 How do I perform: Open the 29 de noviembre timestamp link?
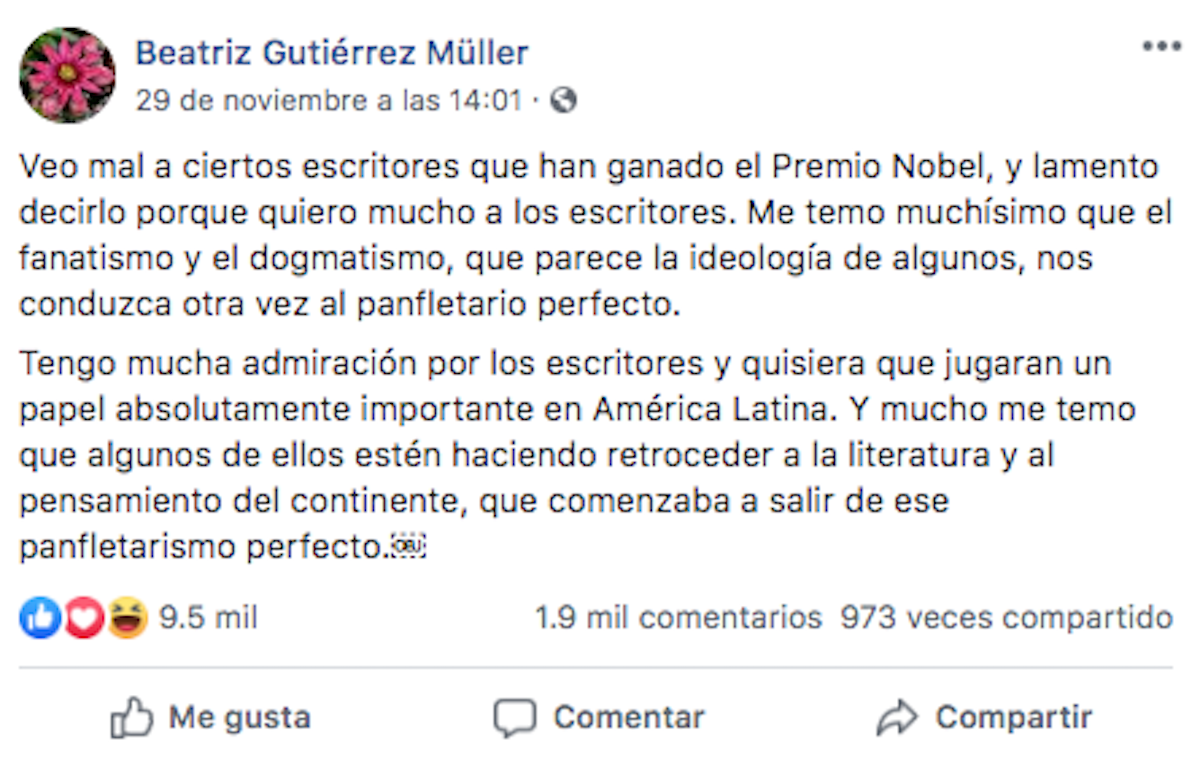click(329, 101)
